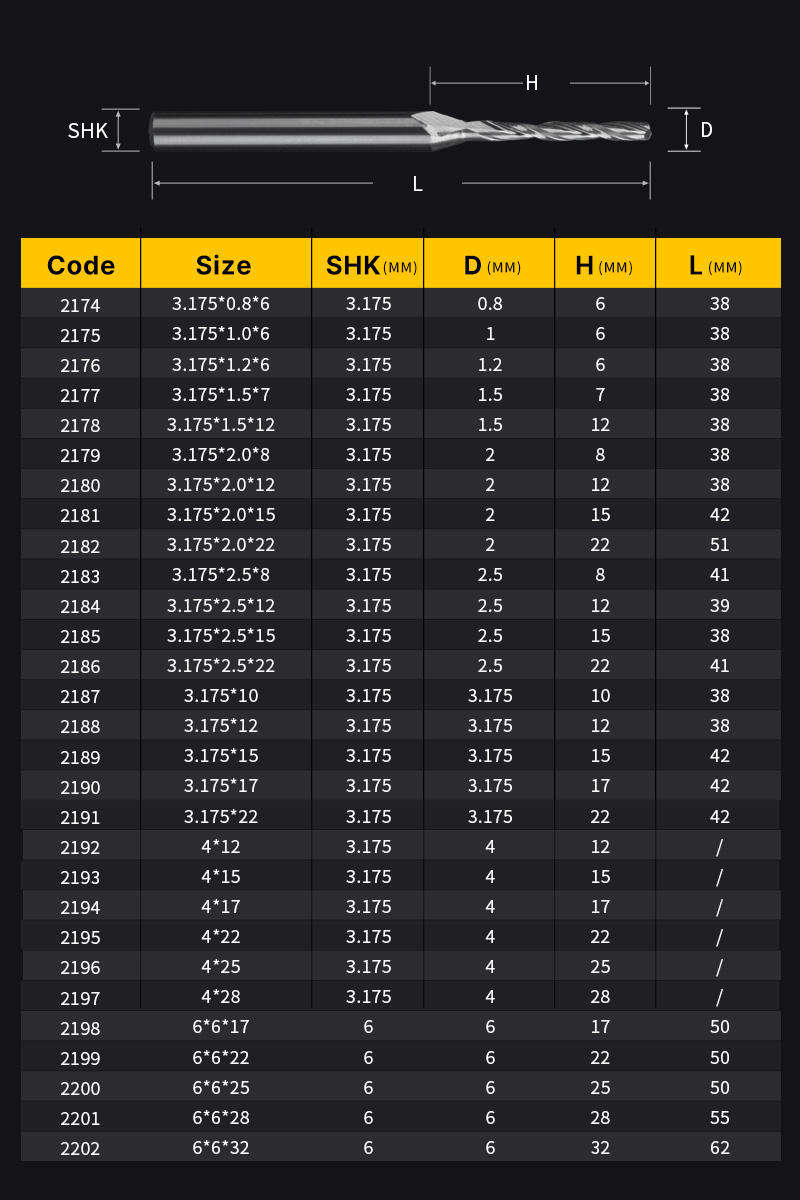Click the L value 51 in row 2182
Screen dimensions: 800x1200
[x=720, y=545]
